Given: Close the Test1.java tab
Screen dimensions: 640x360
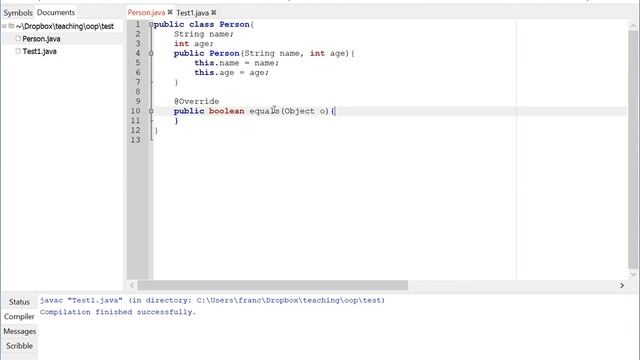Looking at the screenshot, I should pyautogui.click(x=214, y=13).
